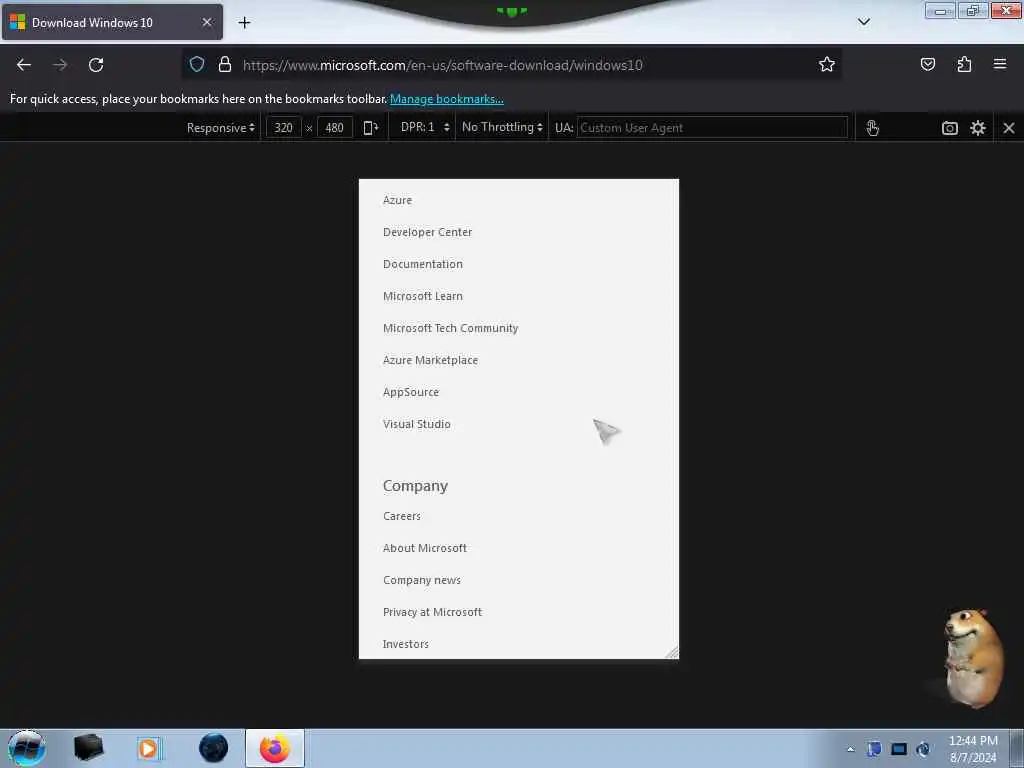The image size is (1024, 768).
Task: Open the tracking protection shield
Action: point(197,64)
